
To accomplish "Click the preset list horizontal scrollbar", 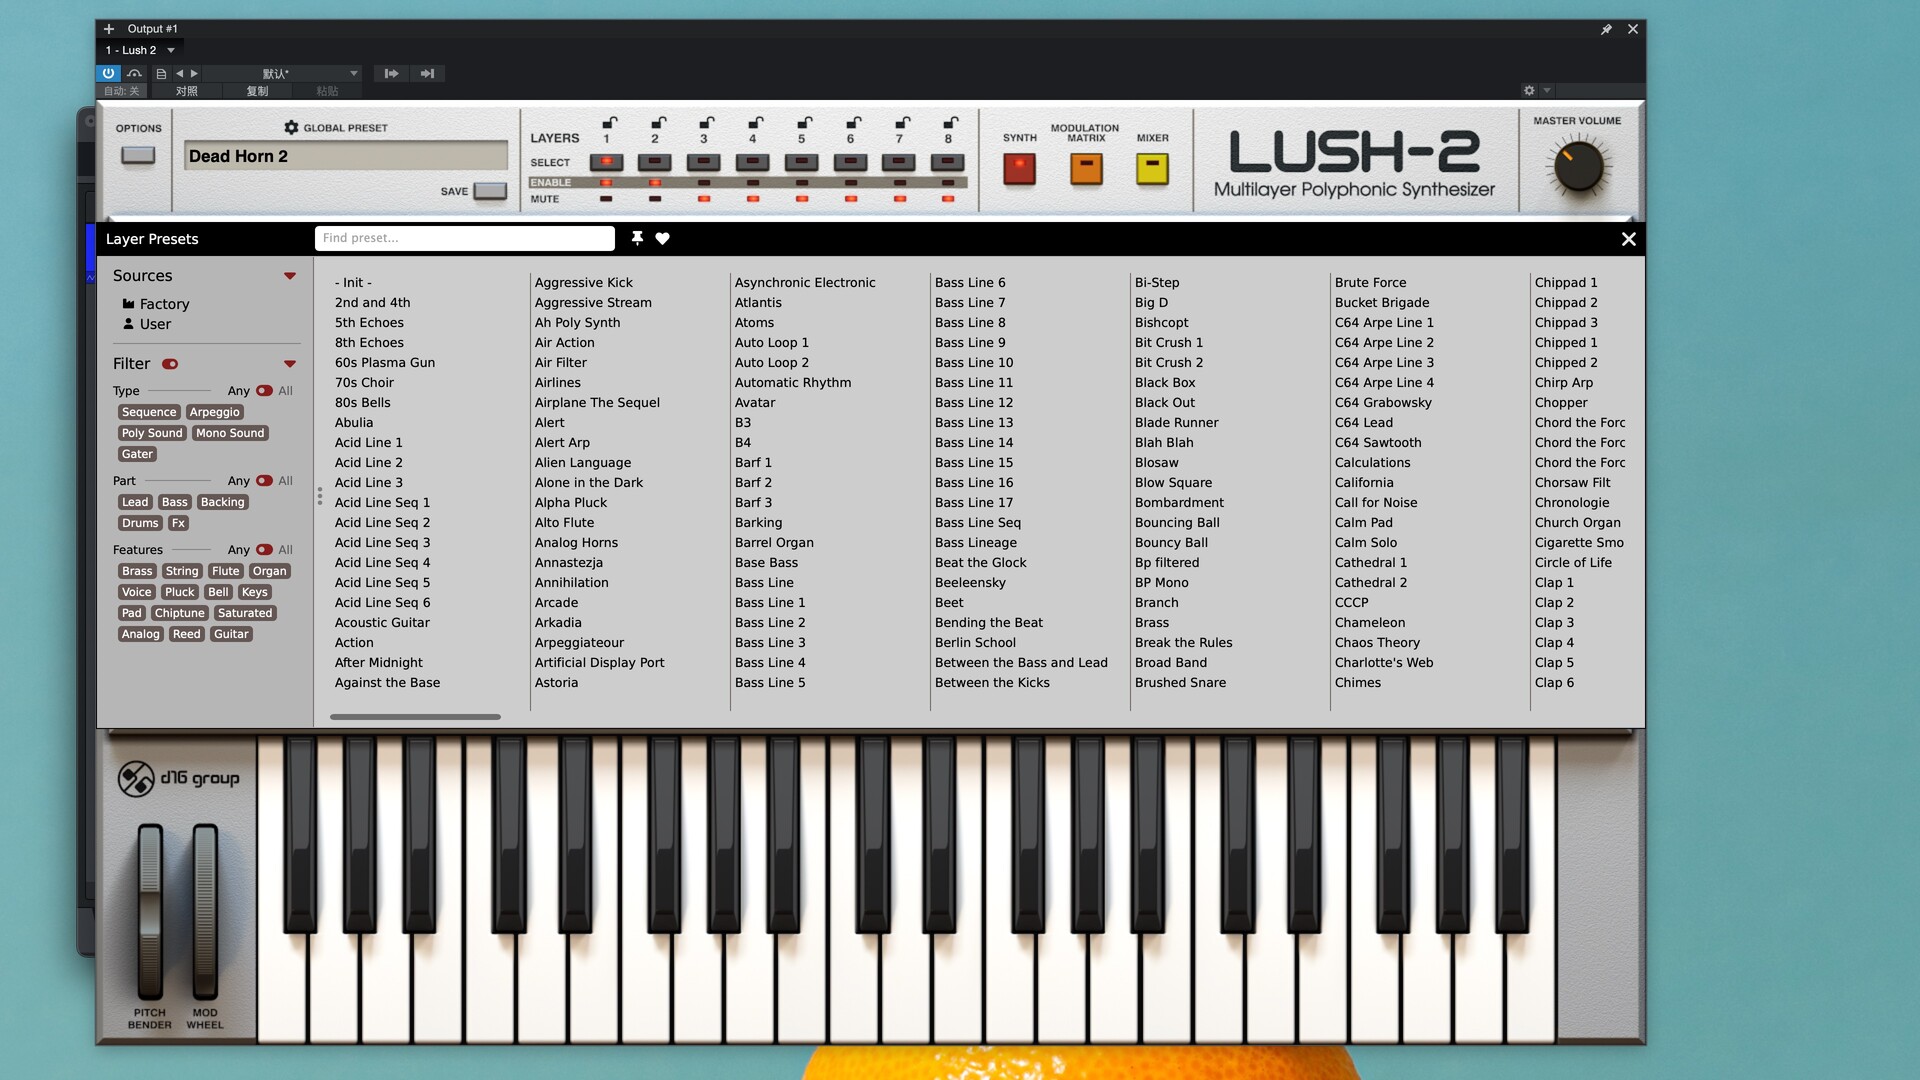I will 415,717.
